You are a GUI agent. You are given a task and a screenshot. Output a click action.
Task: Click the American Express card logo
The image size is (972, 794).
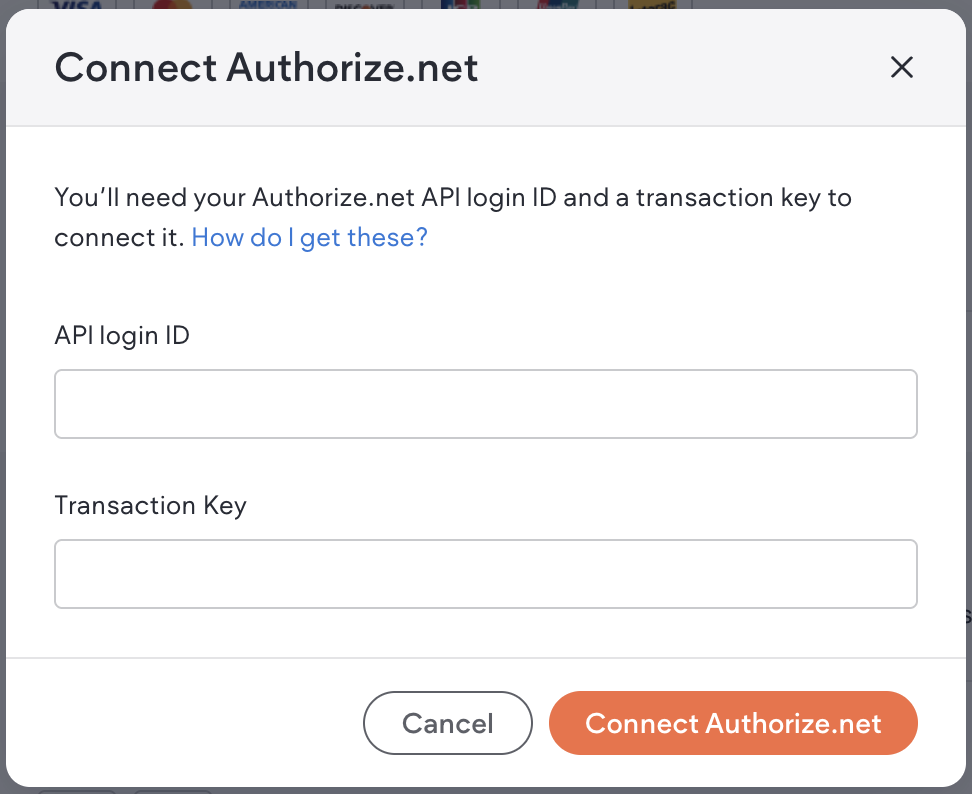pos(266,5)
